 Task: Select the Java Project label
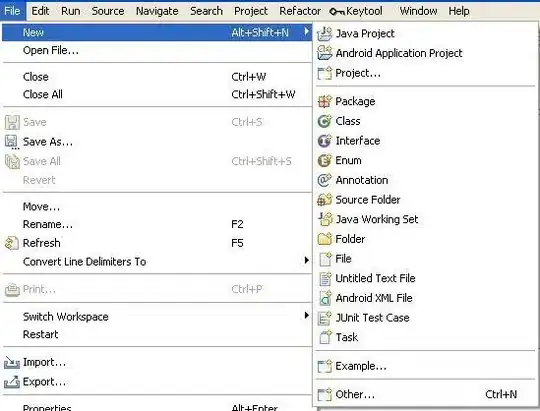pos(365,34)
